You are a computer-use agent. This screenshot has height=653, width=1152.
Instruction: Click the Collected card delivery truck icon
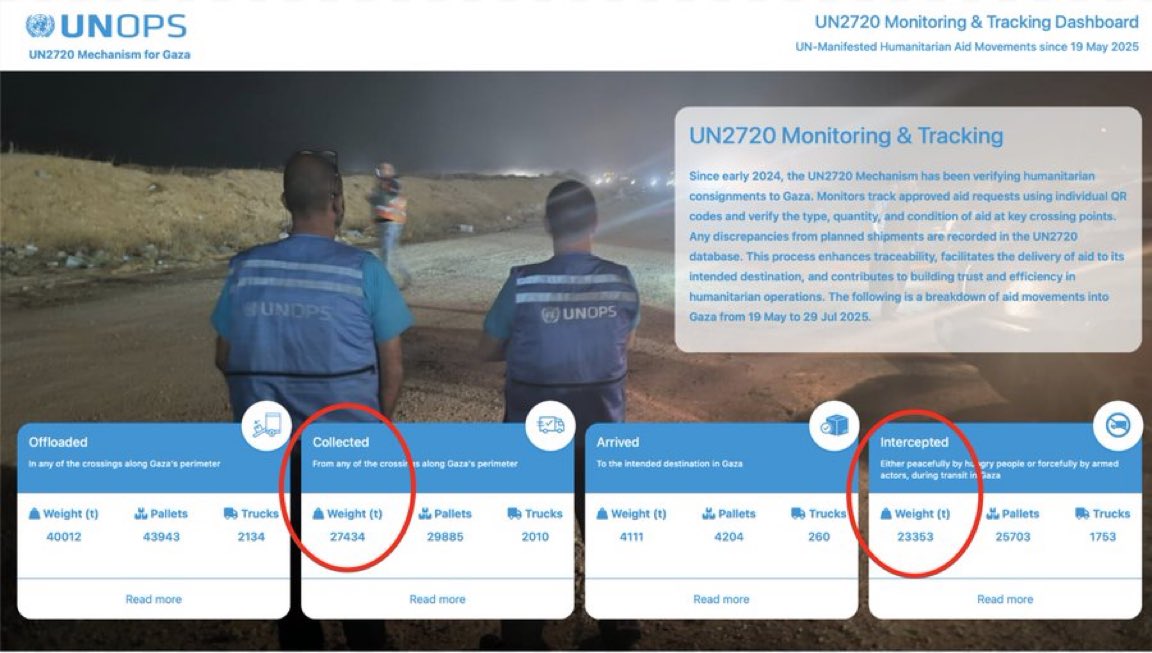click(x=551, y=425)
